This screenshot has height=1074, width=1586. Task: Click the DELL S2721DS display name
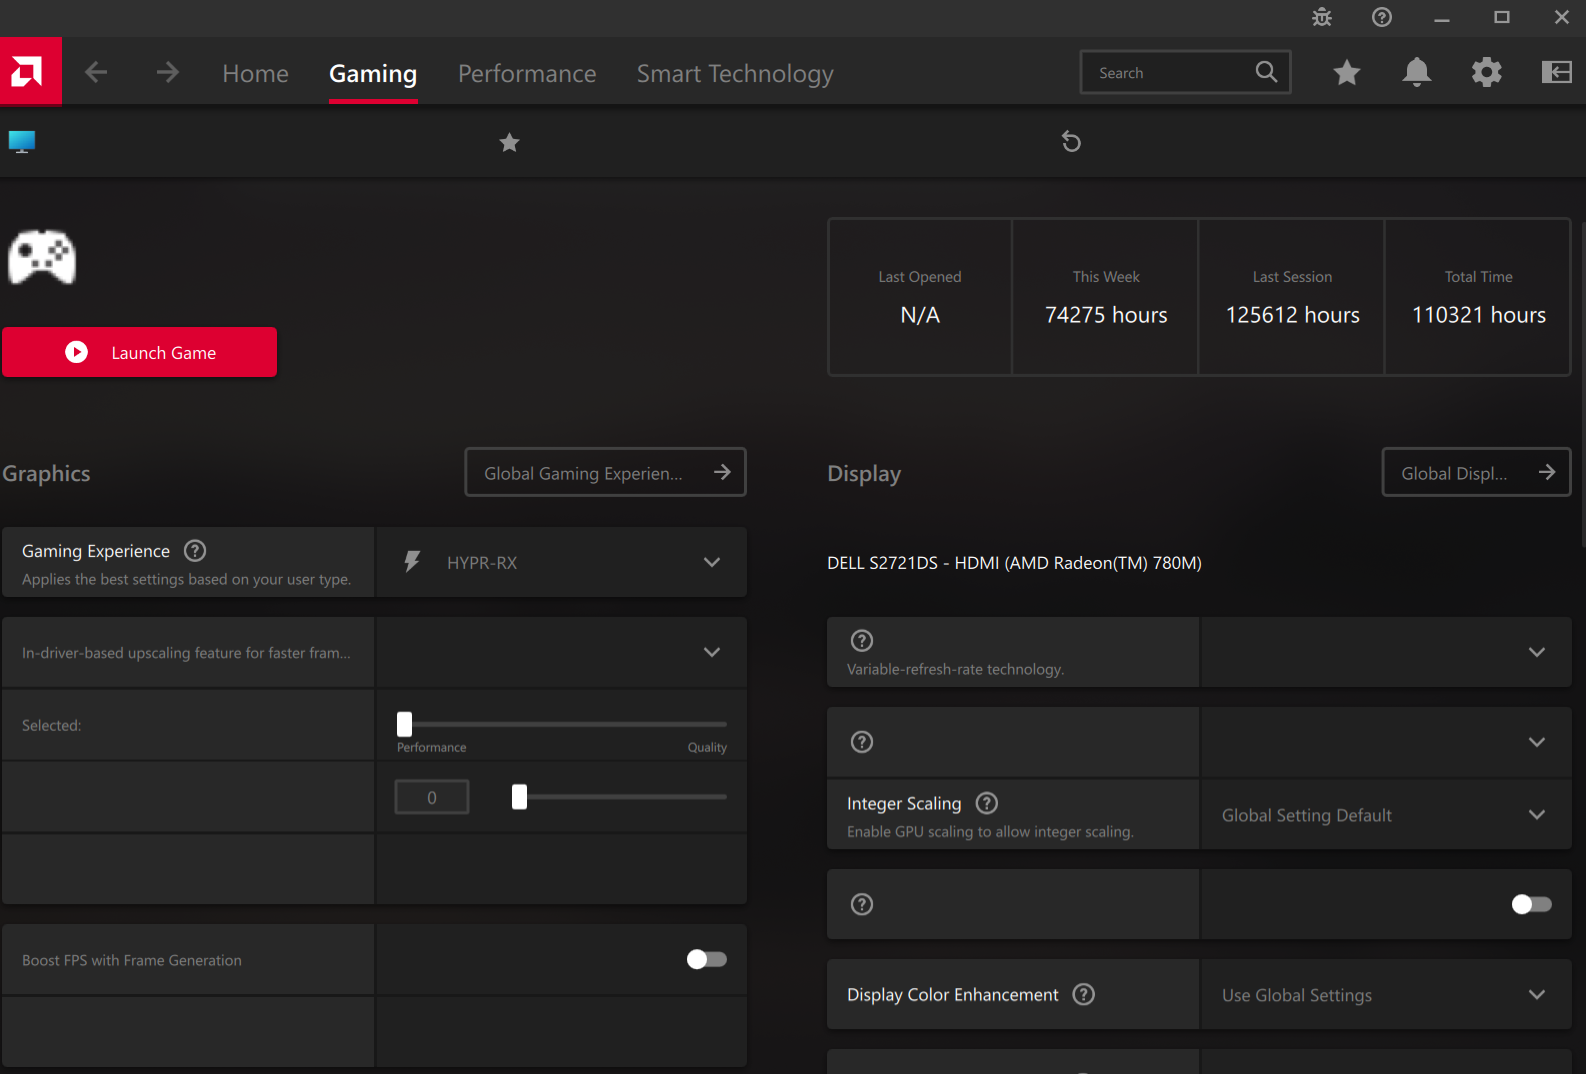[x=1014, y=563]
